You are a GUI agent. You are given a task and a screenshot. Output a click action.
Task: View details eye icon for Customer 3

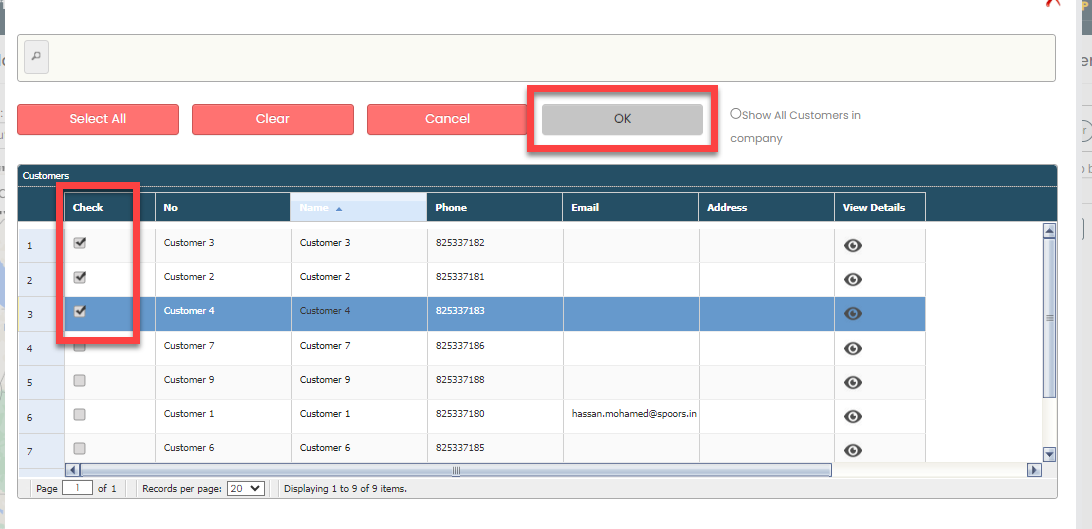[853, 246]
